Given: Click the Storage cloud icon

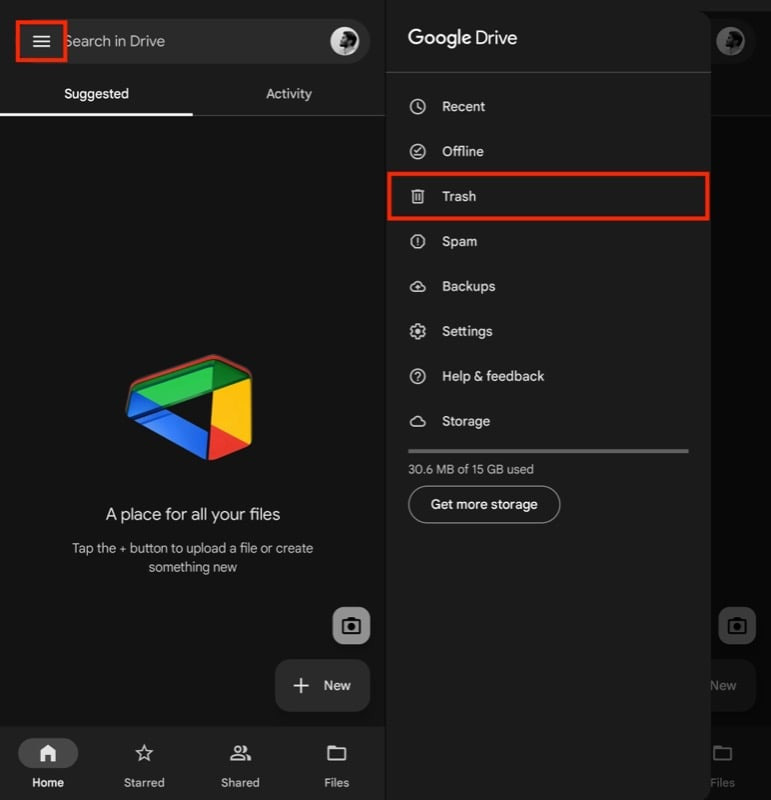Looking at the screenshot, I should tap(417, 421).
